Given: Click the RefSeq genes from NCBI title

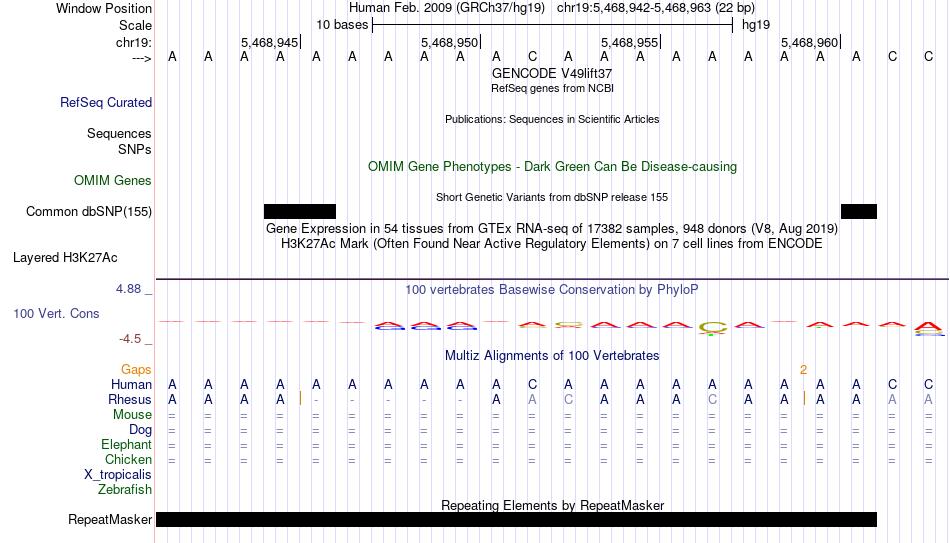Looking at the screenshot, I should (553, 88).
